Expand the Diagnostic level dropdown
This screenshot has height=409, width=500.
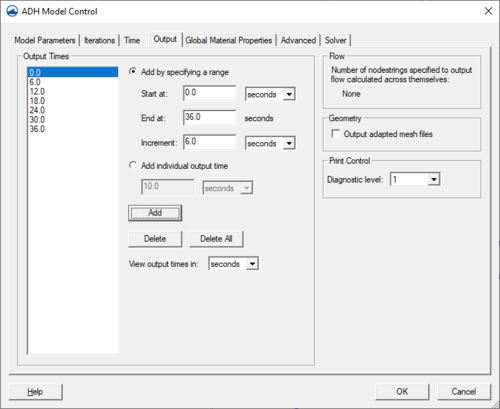click(x=415, y=179)
